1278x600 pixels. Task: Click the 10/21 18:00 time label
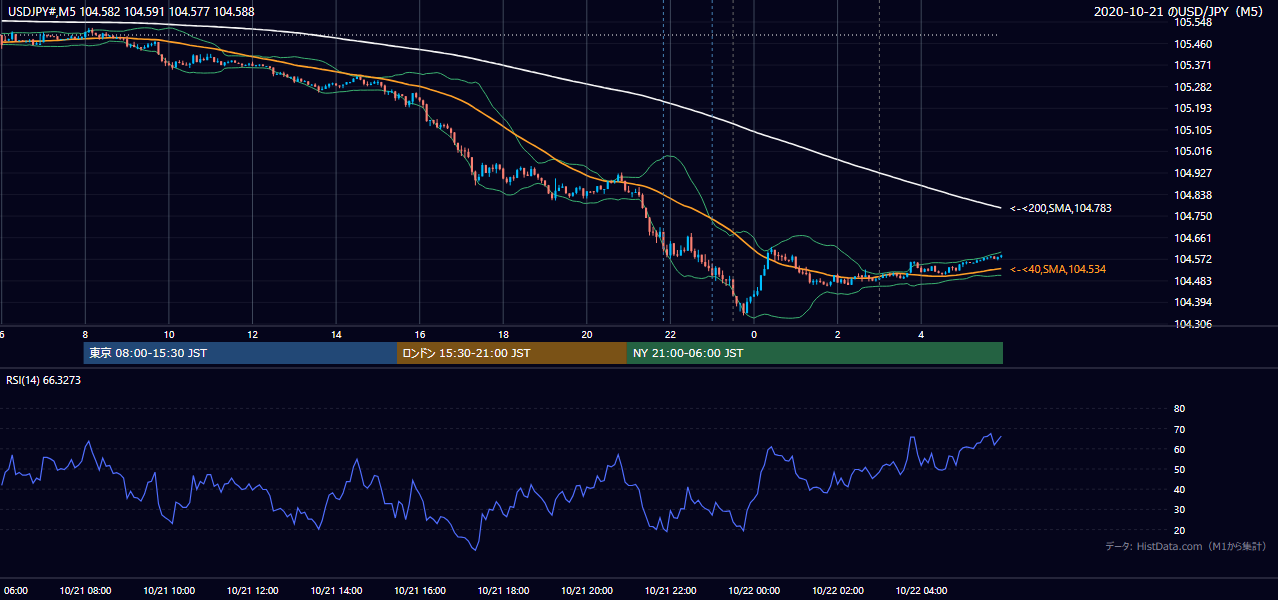503,590
